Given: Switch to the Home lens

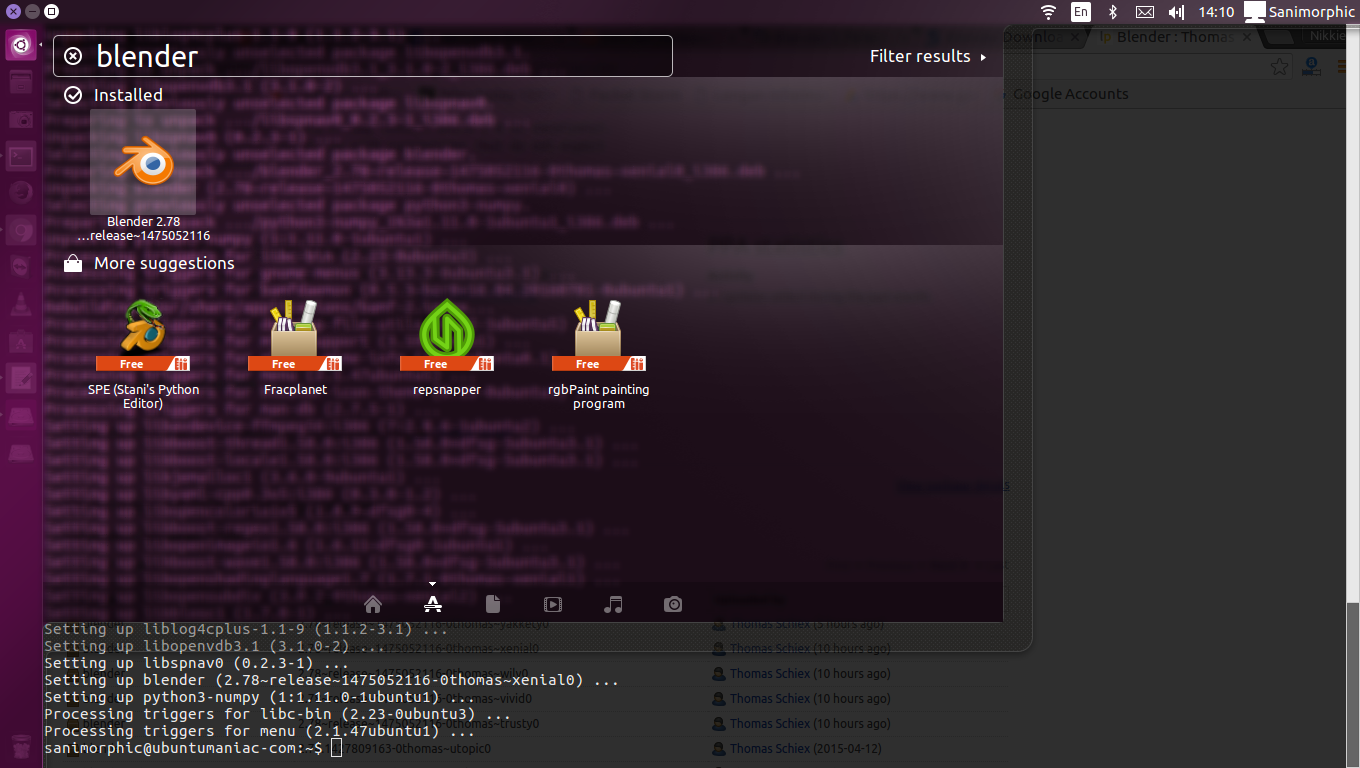Looking at the screenshot, I should (x=373, y=604).
